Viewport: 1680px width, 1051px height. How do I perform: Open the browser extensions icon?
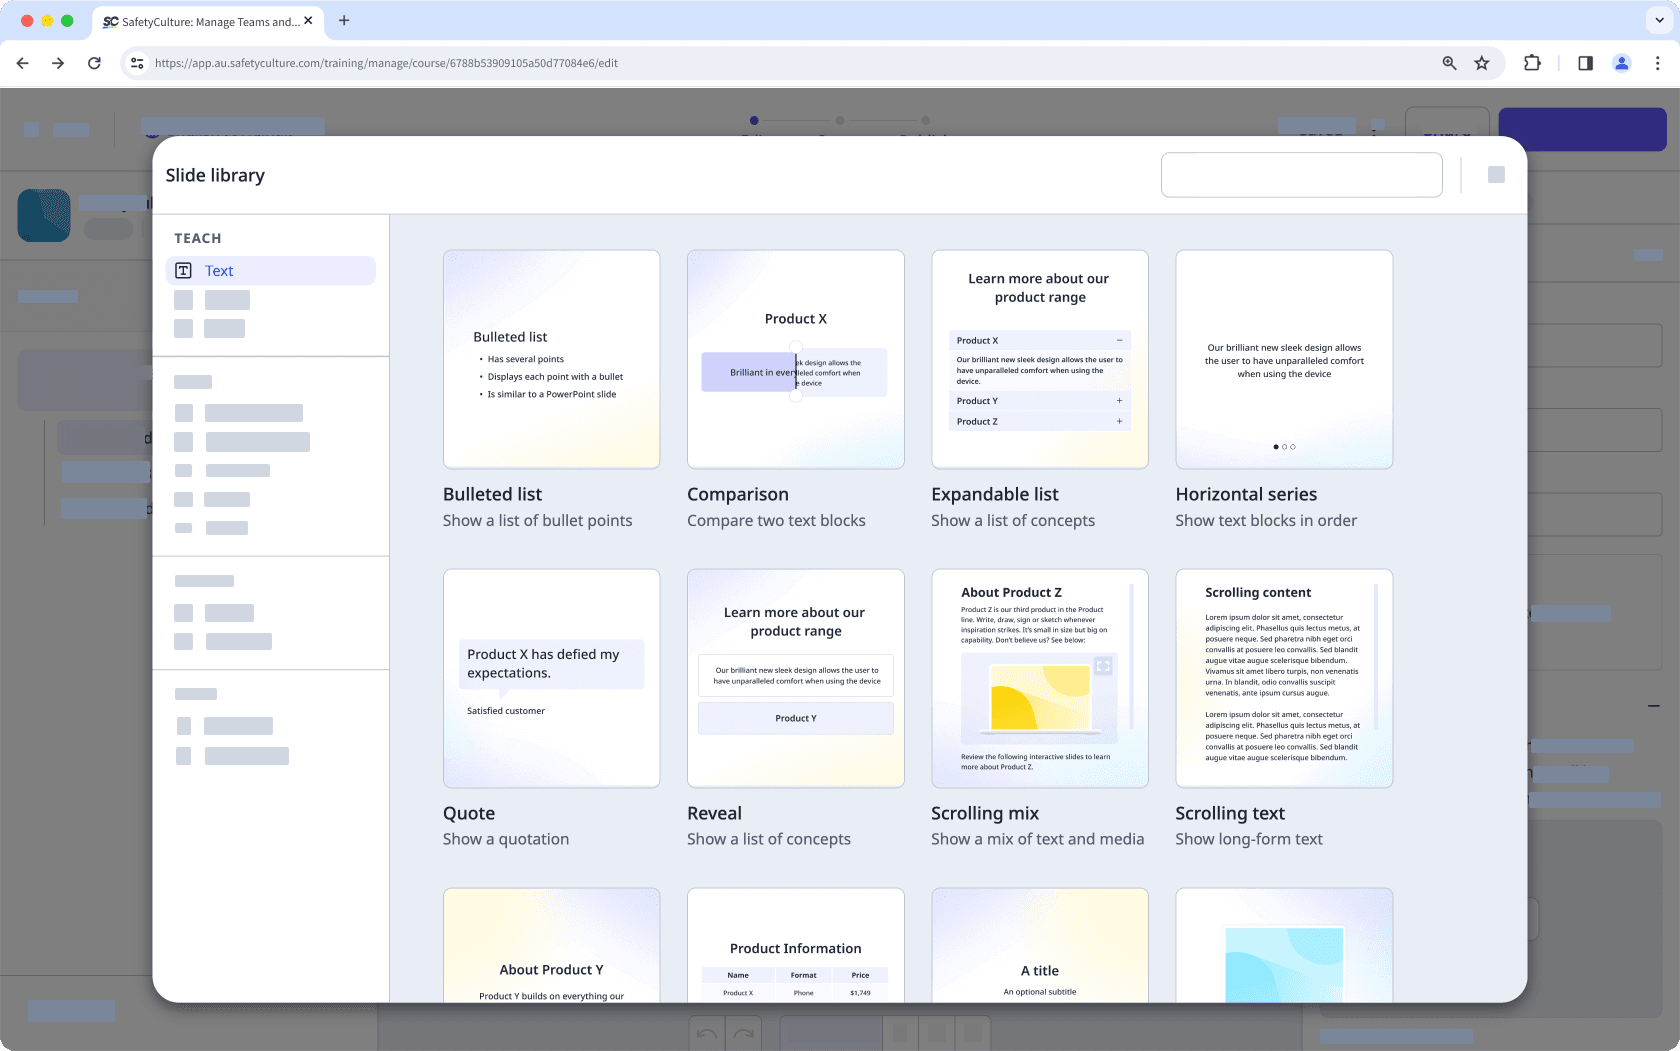pos(1532,62)
